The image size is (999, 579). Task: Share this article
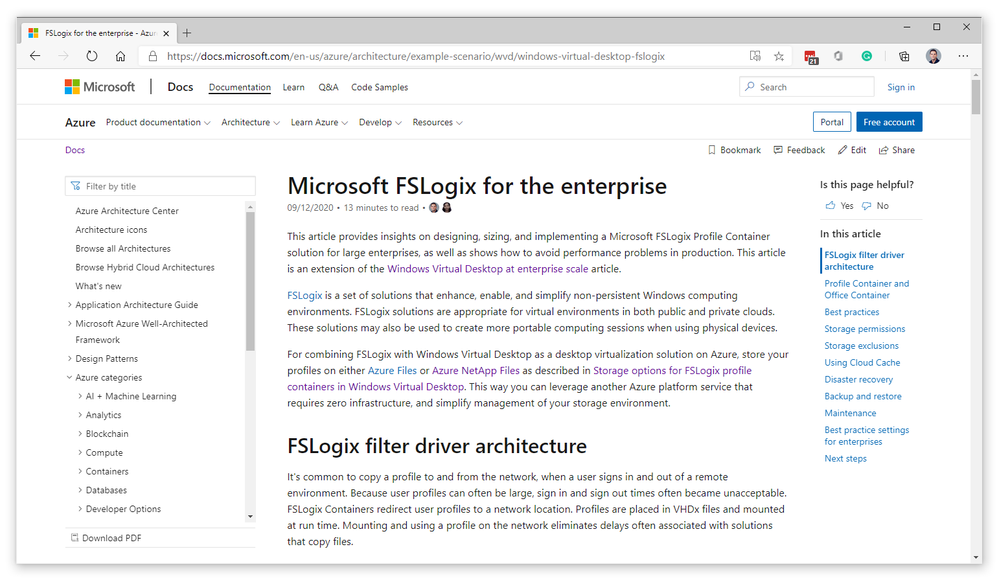point(897,150)
